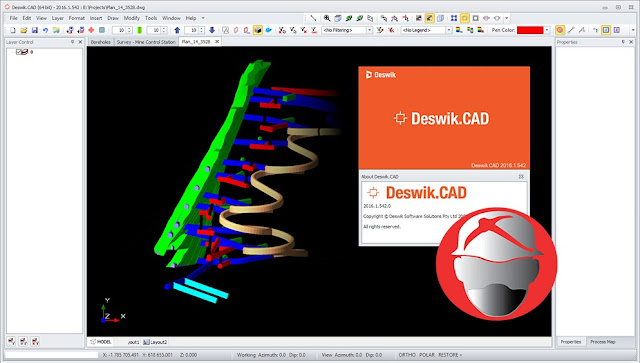The height and width of the screenshot is (363, 640).
Task: Open the File menu
Action: point(13,18)
